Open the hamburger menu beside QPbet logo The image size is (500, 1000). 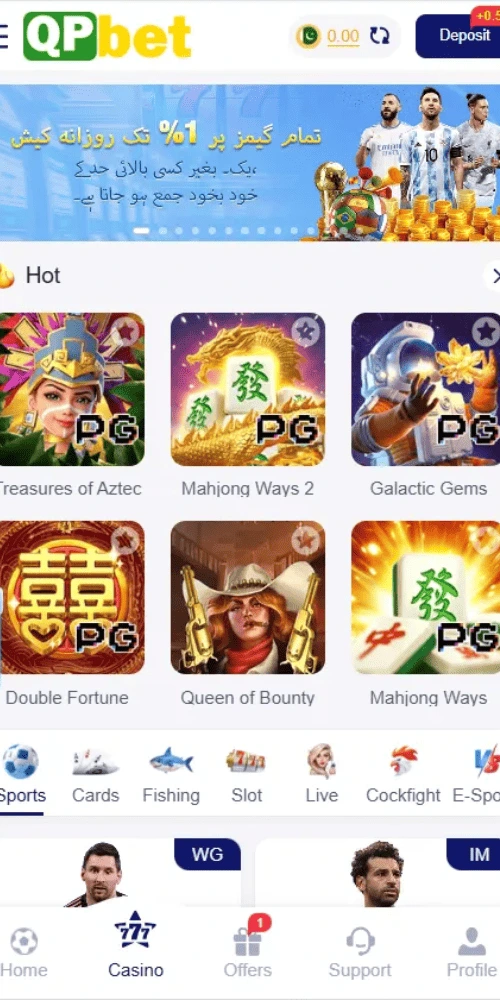point(3,36)
